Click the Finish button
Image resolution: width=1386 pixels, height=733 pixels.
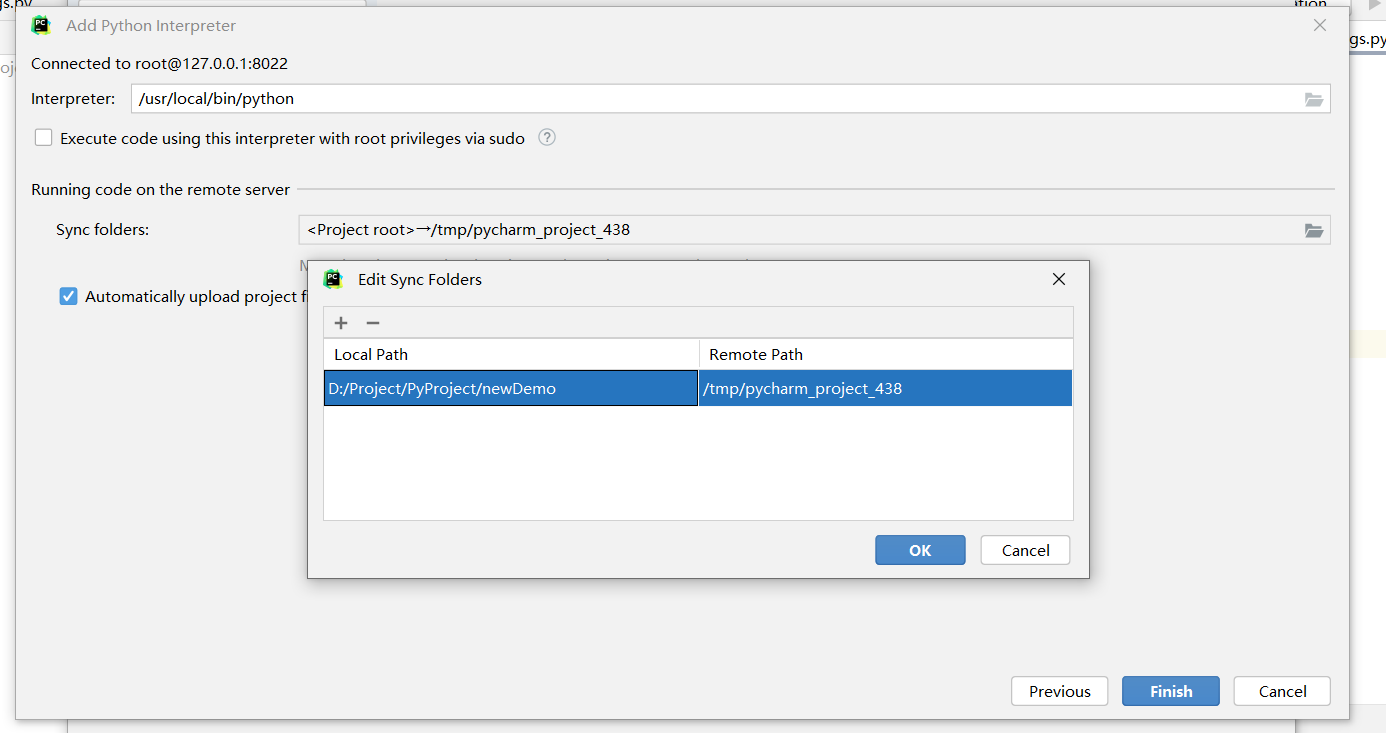[x=1170, y=691]
